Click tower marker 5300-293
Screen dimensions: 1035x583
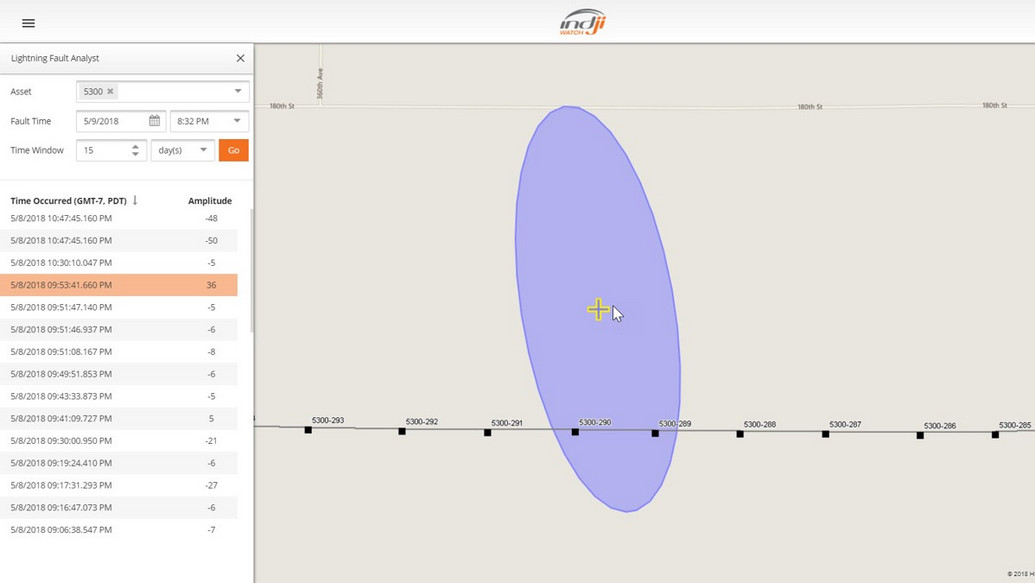308,430
